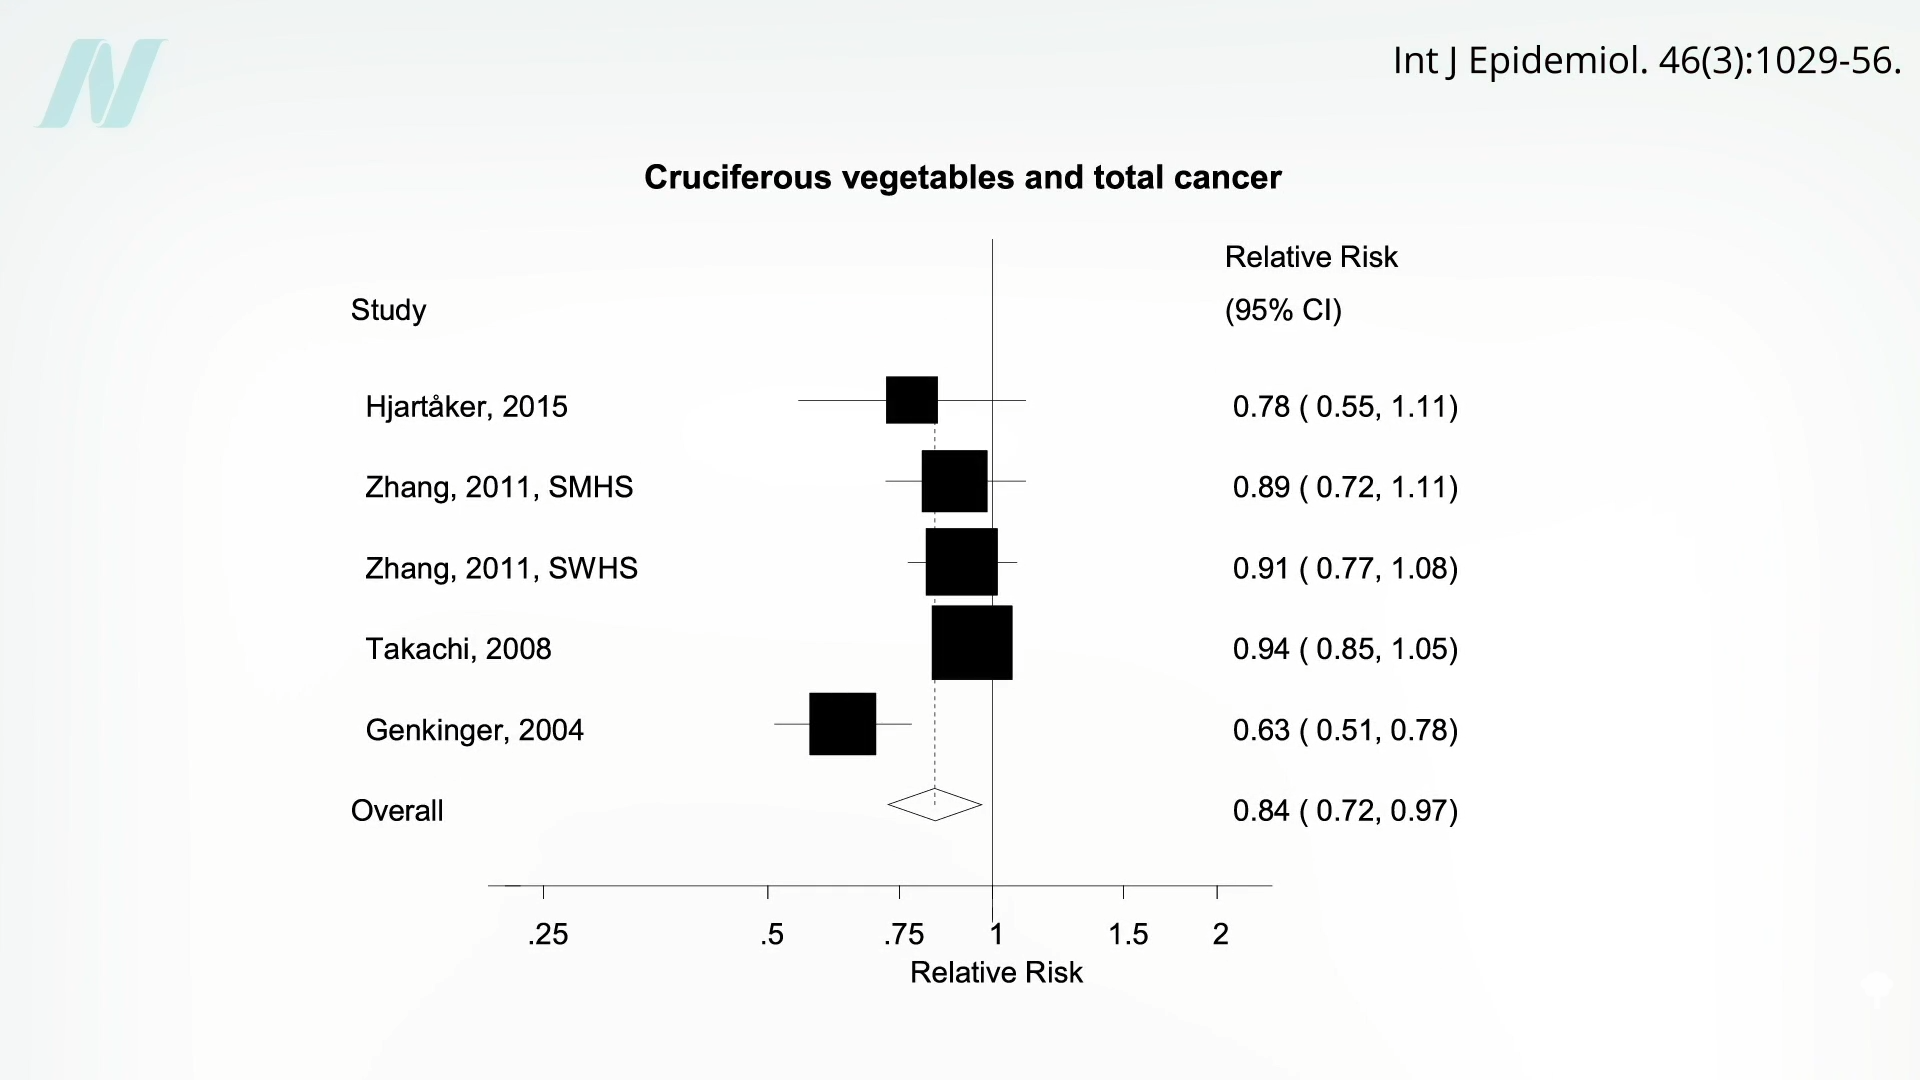The height and width of the screenshot is (1080, 1920).
Task: Click the white broccoli watermark icon
Action: click(1877, 989)
